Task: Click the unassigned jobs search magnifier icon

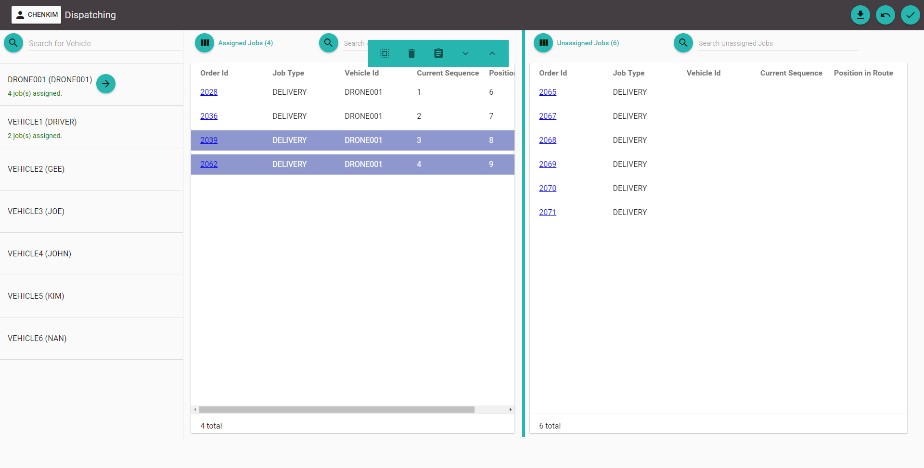Action: (683, 42)
